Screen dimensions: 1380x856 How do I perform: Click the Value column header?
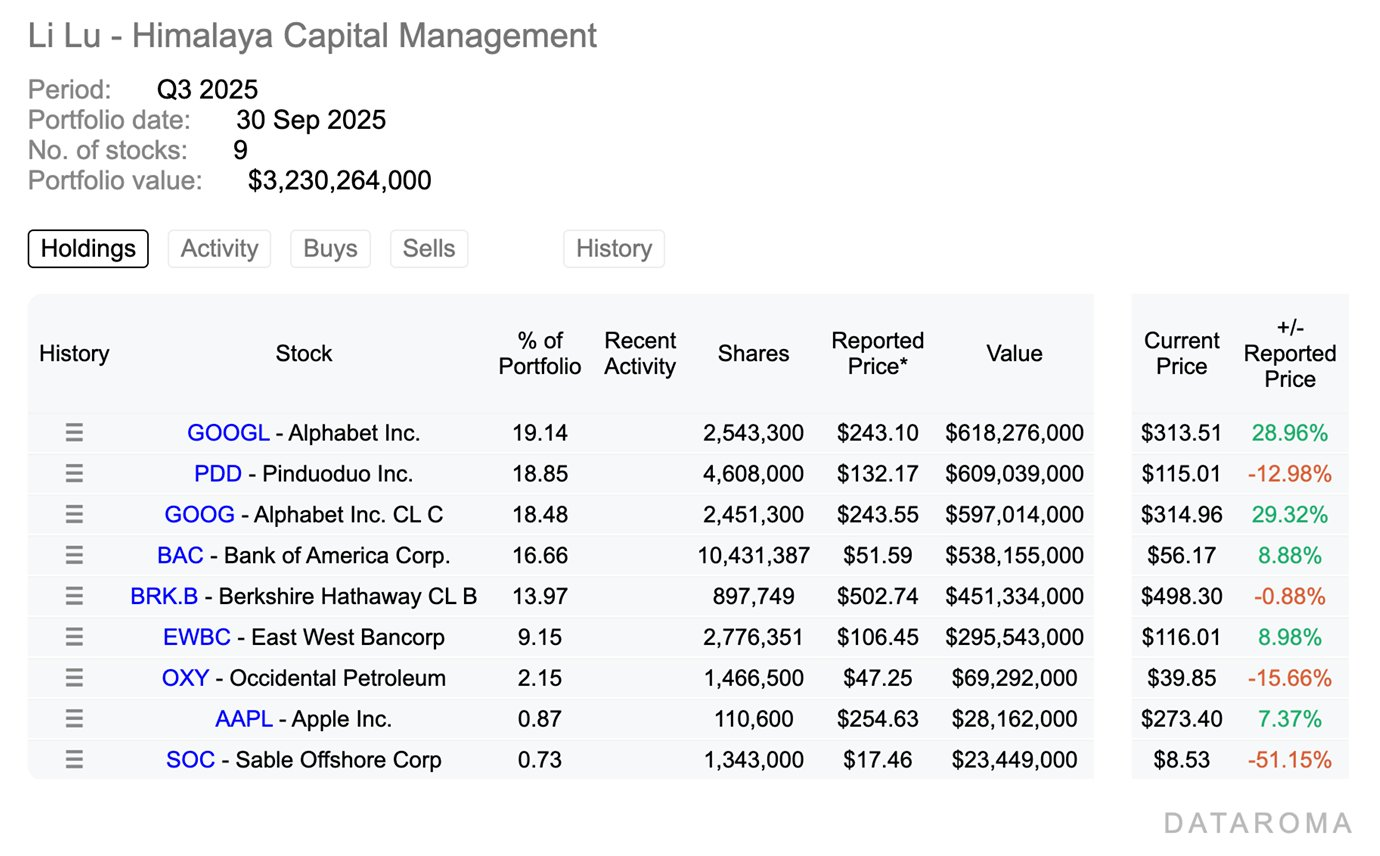pyautogui.click(x=1014, y=354)
